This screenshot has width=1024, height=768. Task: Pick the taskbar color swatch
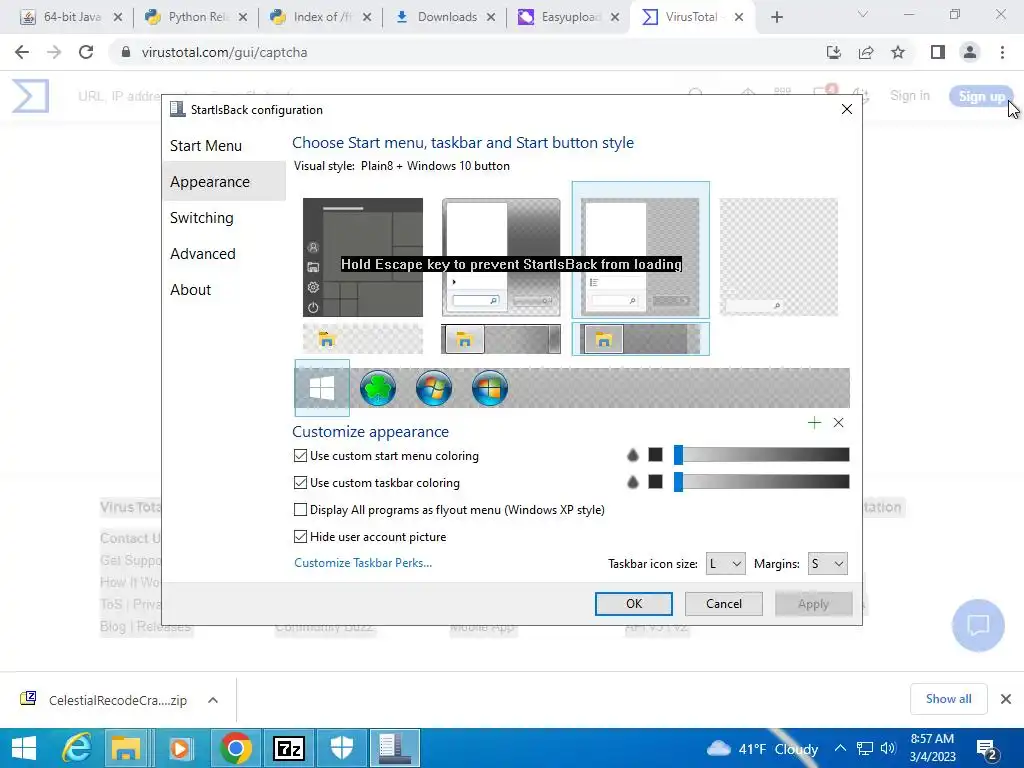click(656, 482)
